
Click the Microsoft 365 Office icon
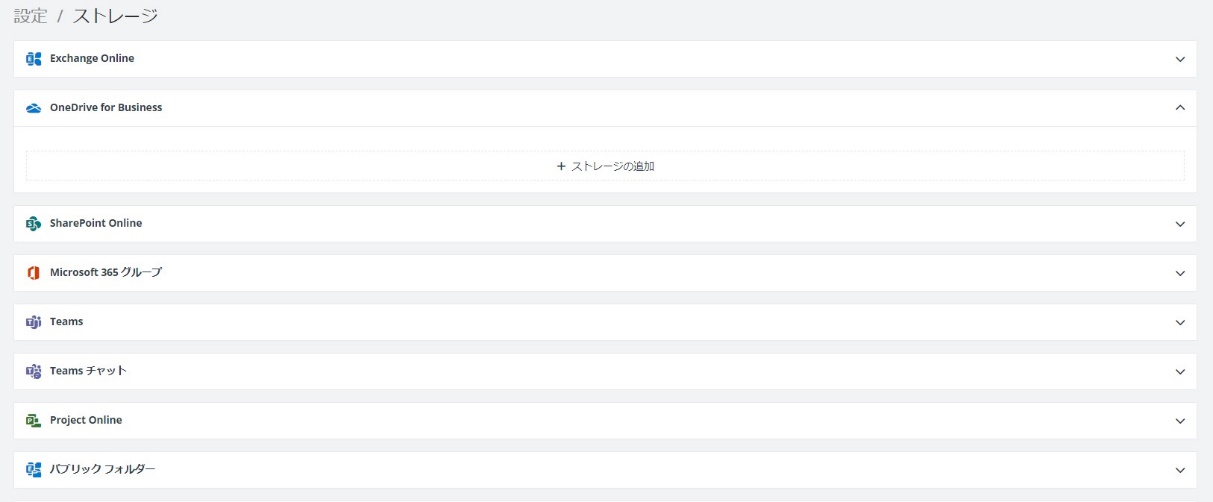click(33, 273)
